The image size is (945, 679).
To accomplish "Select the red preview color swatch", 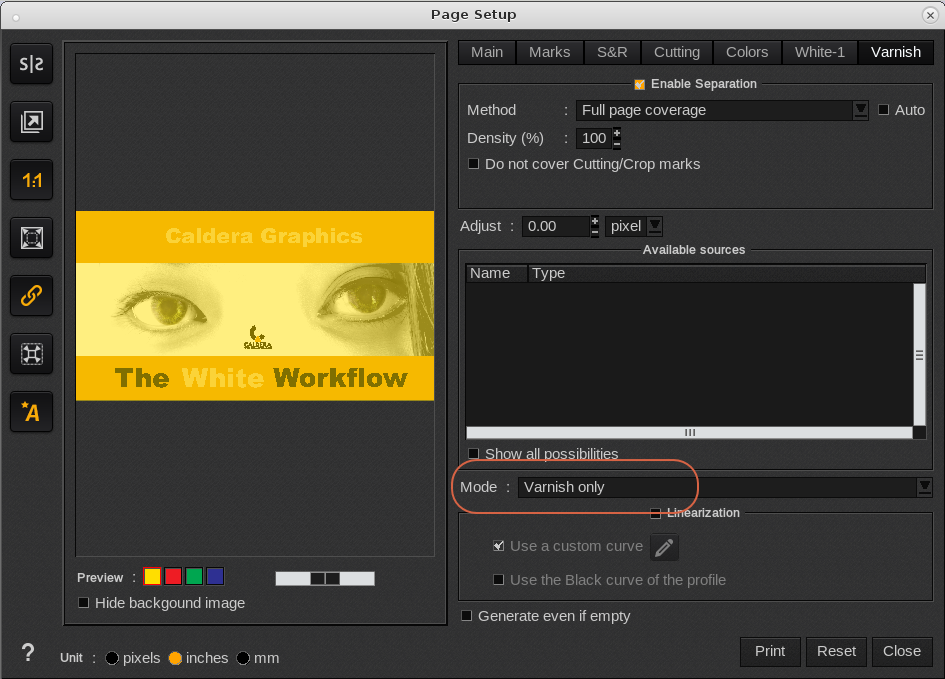I will point(173,577).
